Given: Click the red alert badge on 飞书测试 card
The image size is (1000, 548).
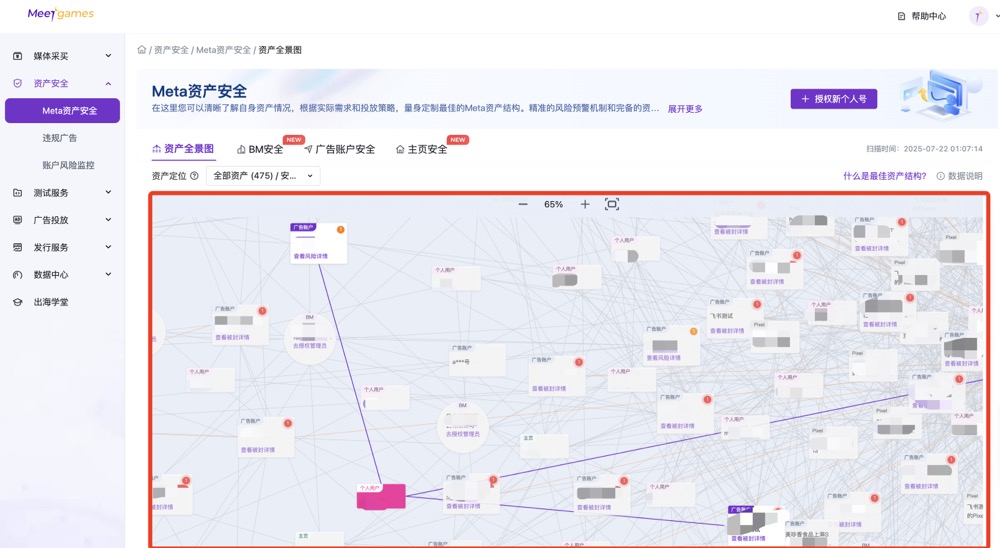Looking at the screenshot, I should pyautogui.click(x=757, y=304).
